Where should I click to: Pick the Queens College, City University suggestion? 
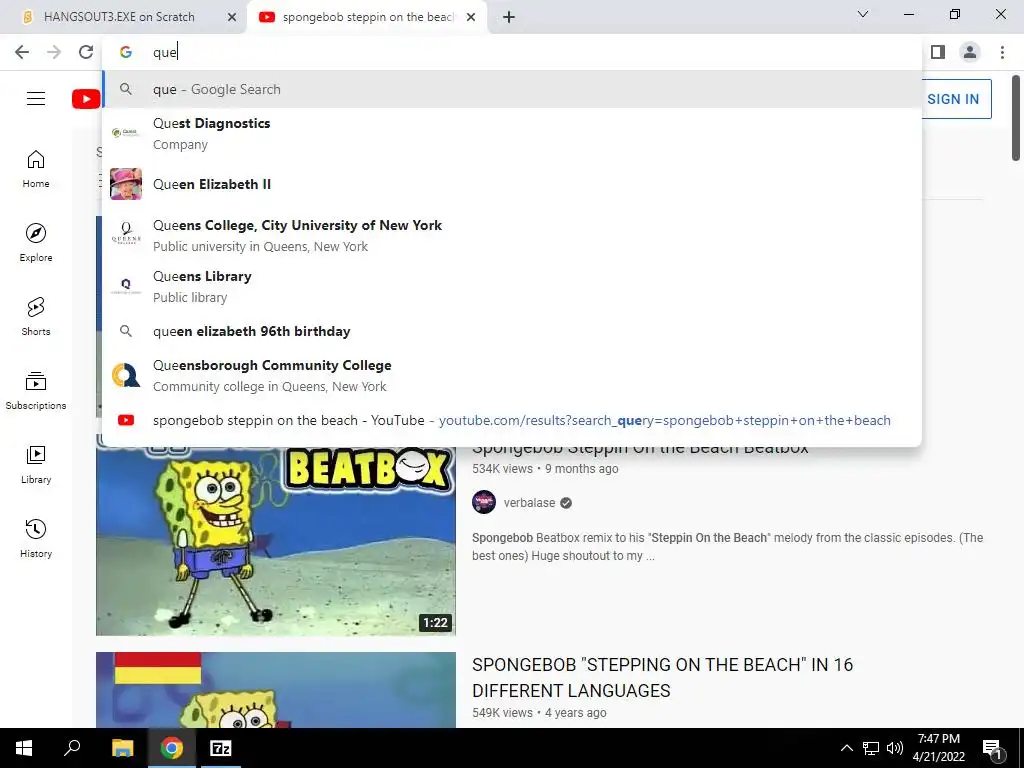[512, 235]
